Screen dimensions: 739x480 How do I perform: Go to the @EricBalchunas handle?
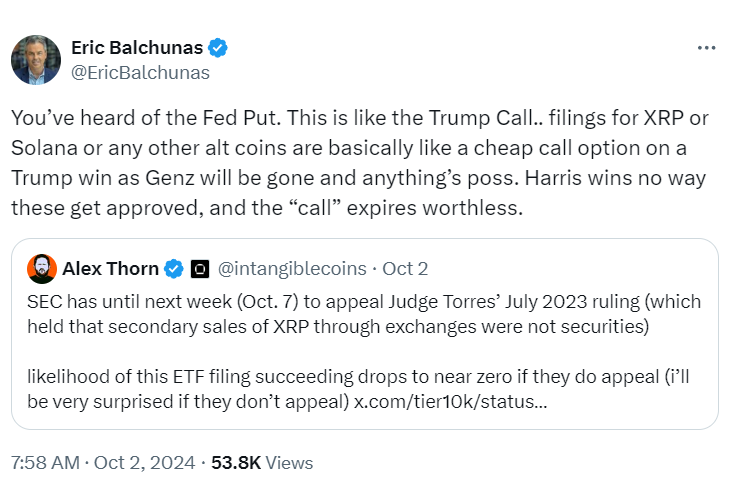pyautogui.click(x=141, y=72)
